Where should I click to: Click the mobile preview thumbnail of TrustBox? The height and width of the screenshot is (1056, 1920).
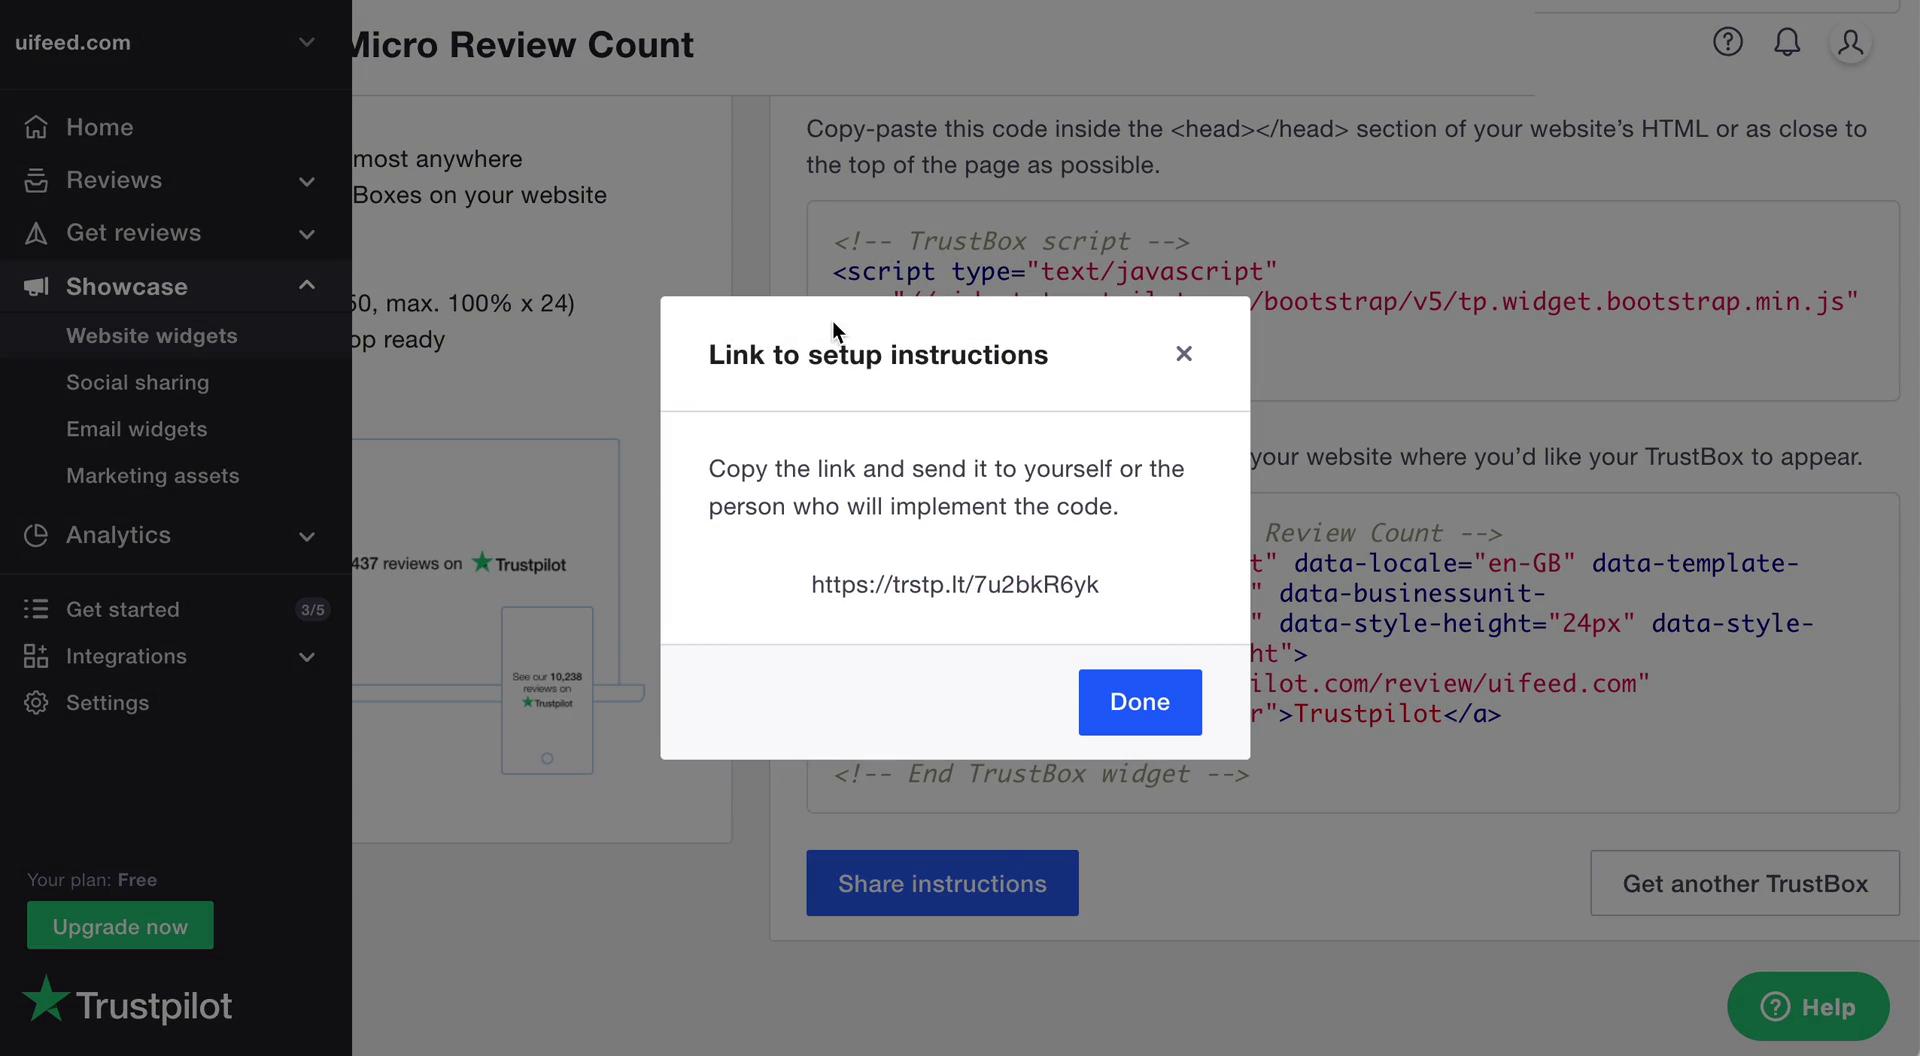point(547,690)
